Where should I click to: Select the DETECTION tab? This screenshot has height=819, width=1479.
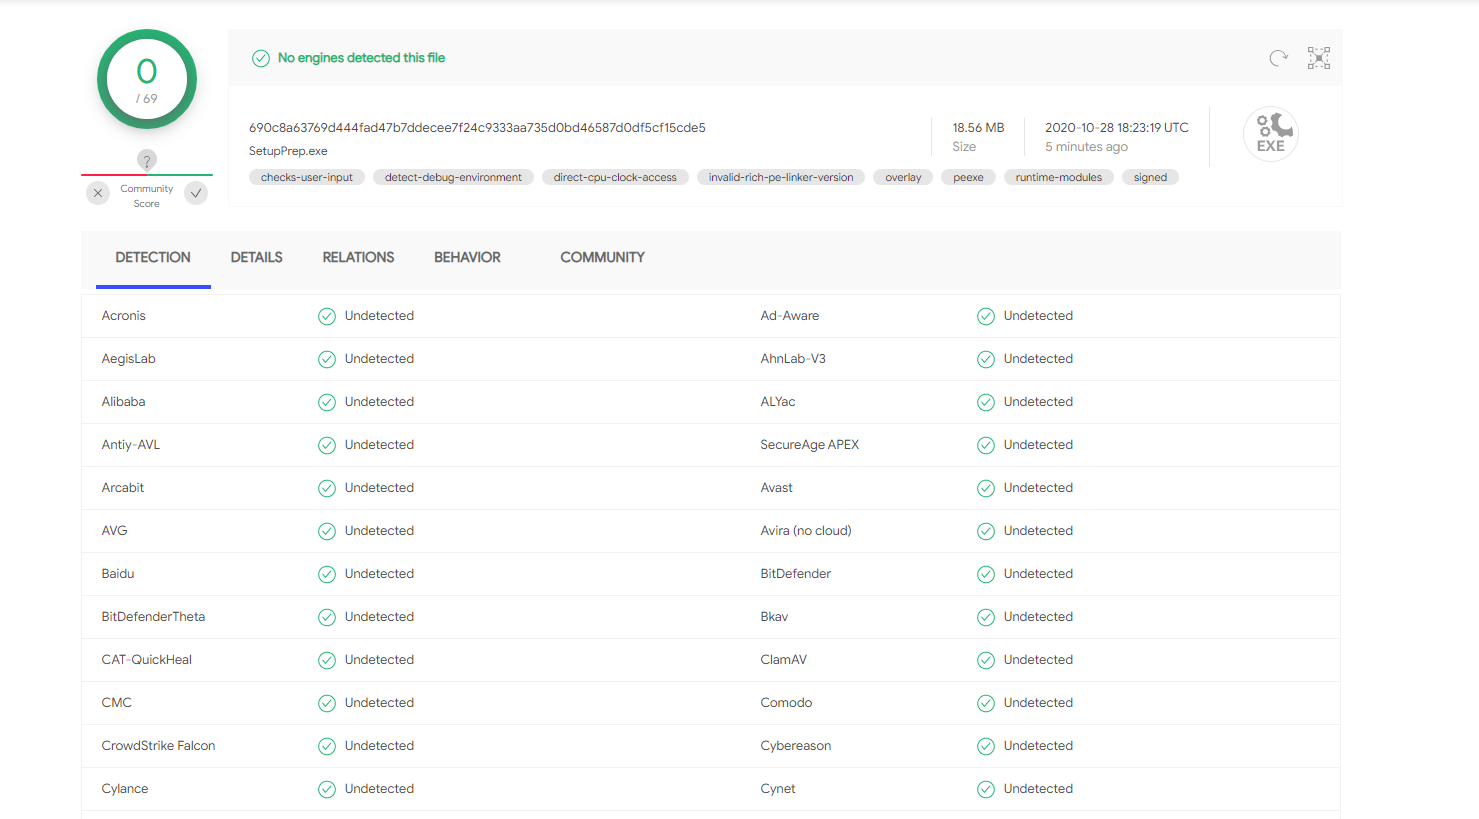(x=153, y=258)
